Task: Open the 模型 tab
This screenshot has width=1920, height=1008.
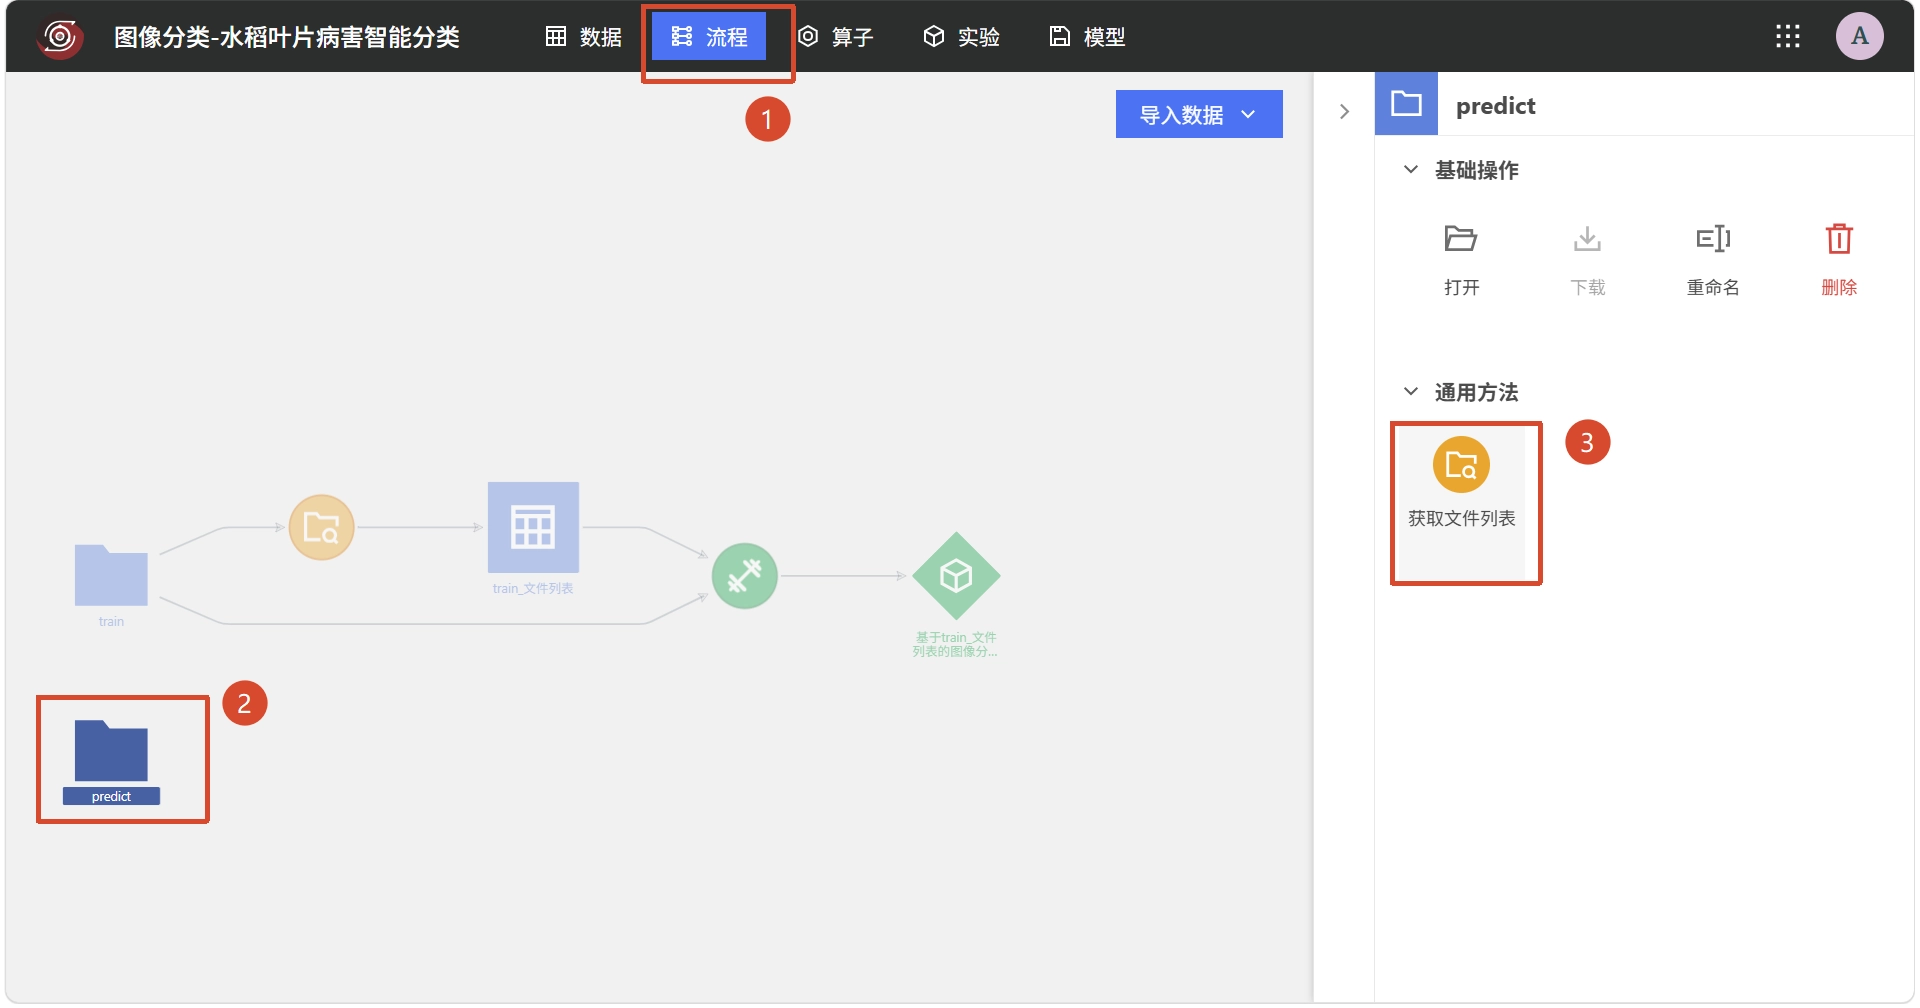Action: (1087, 37)
